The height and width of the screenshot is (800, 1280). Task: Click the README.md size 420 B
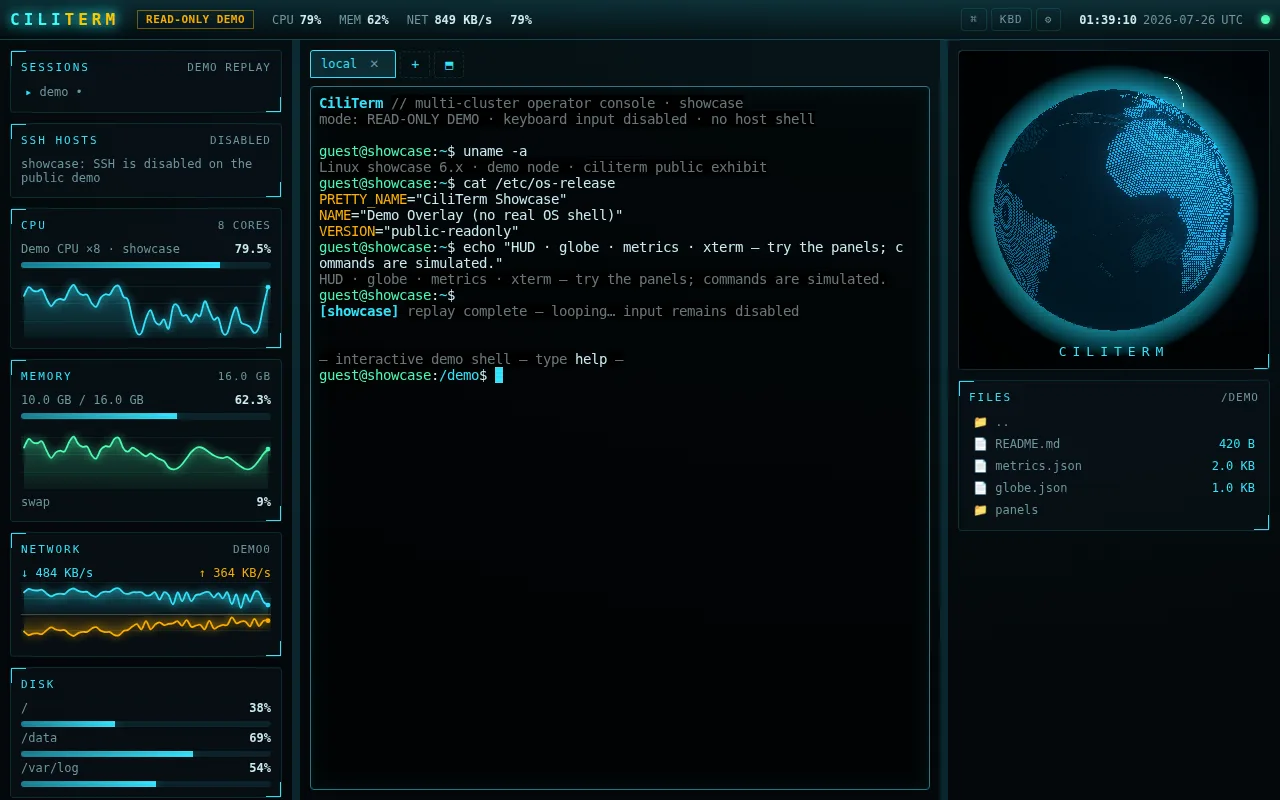[x=1236, y=444]
